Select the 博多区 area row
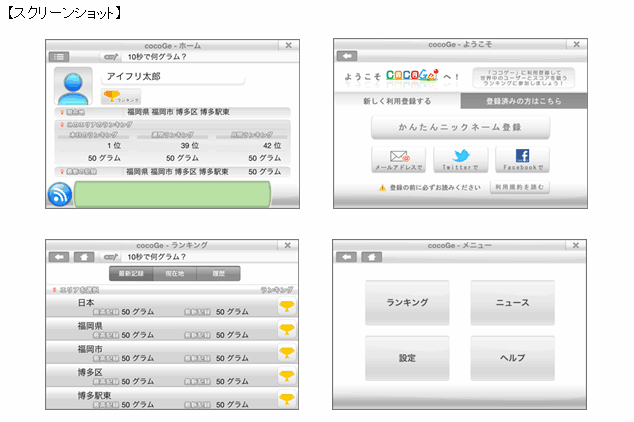This screenshot has height=422, width=634. click(x=172, y=376)
